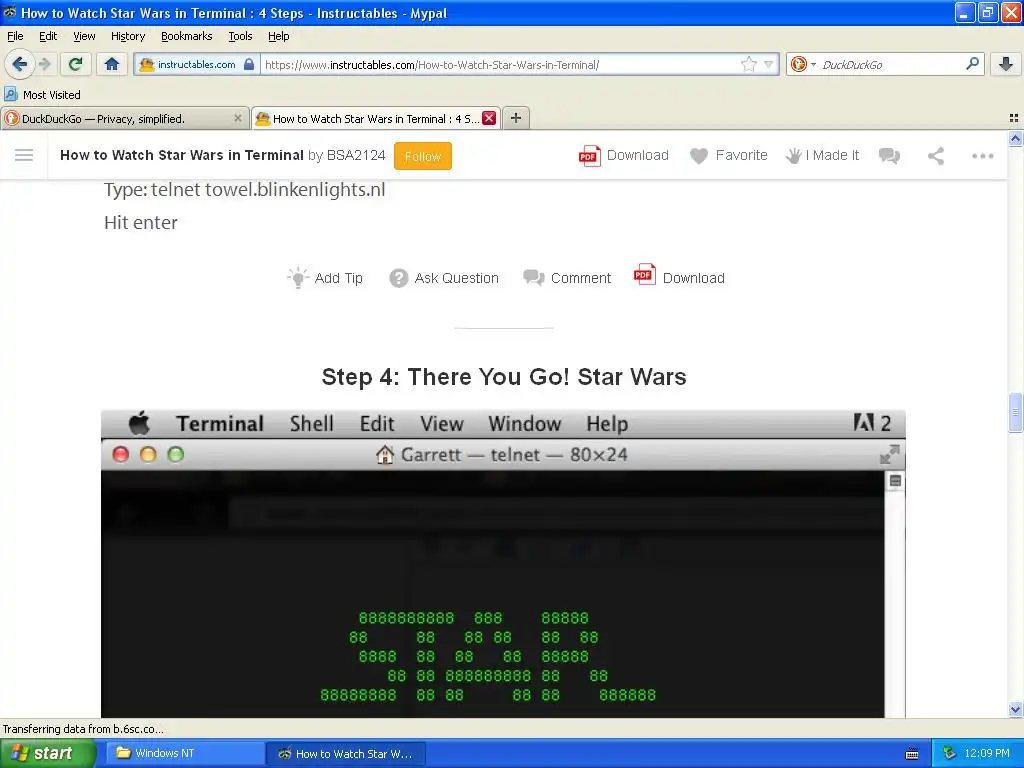Open a new tab with the plus button

[x=516, y=118]
